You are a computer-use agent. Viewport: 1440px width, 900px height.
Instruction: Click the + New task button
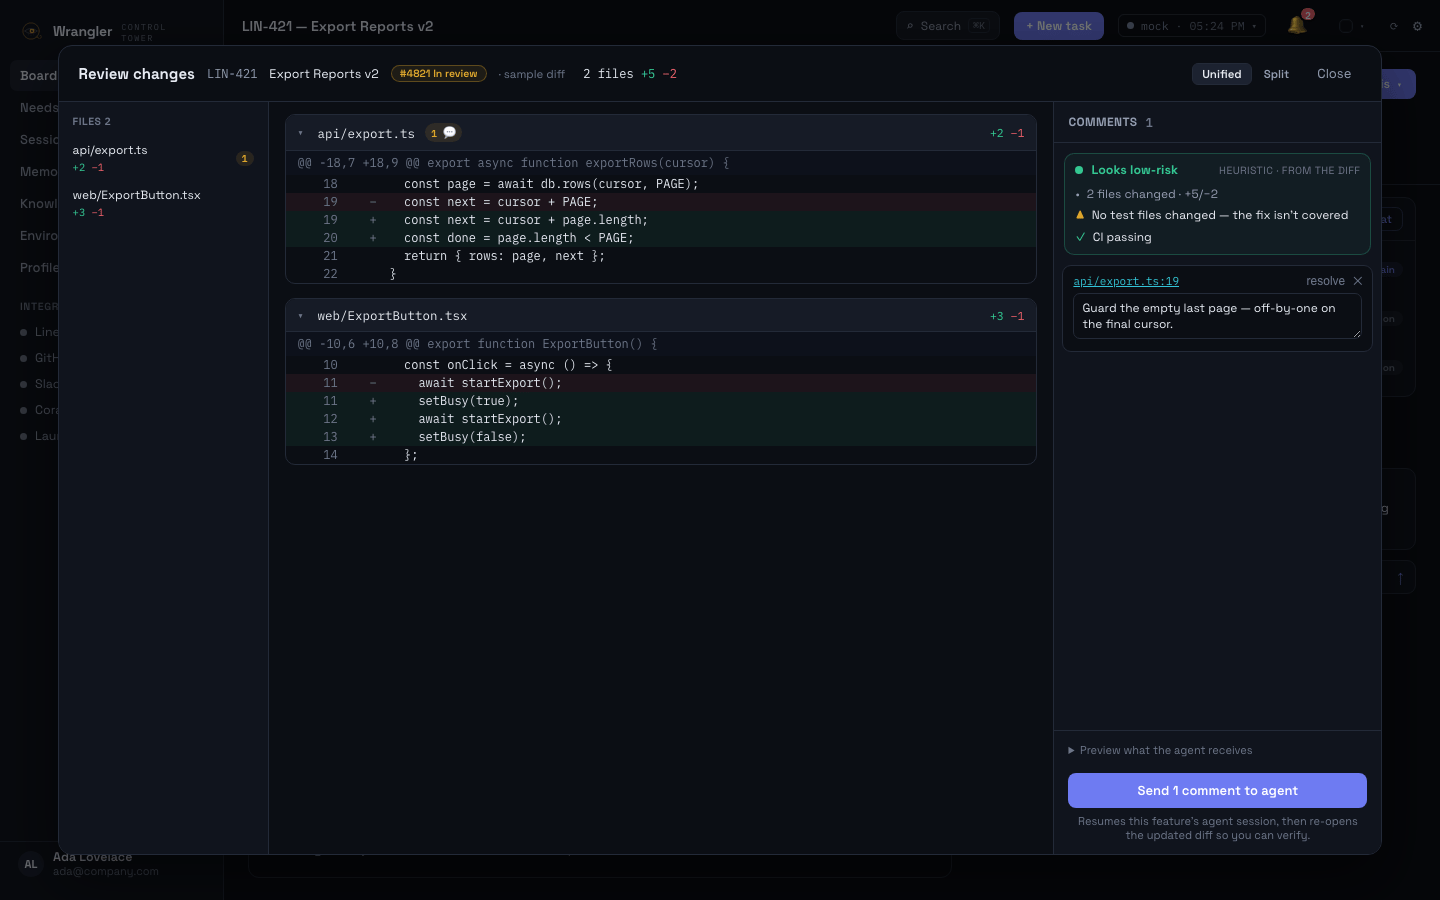(x=1059, y=26)
